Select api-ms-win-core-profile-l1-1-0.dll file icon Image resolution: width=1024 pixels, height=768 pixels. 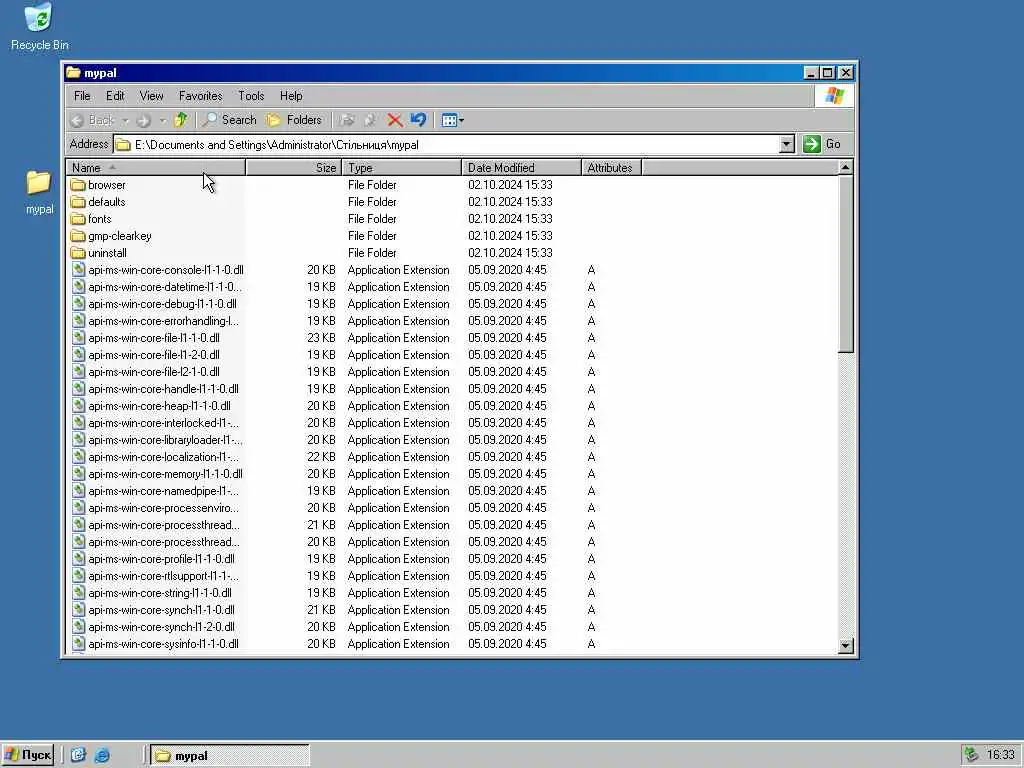coord(78,558)
